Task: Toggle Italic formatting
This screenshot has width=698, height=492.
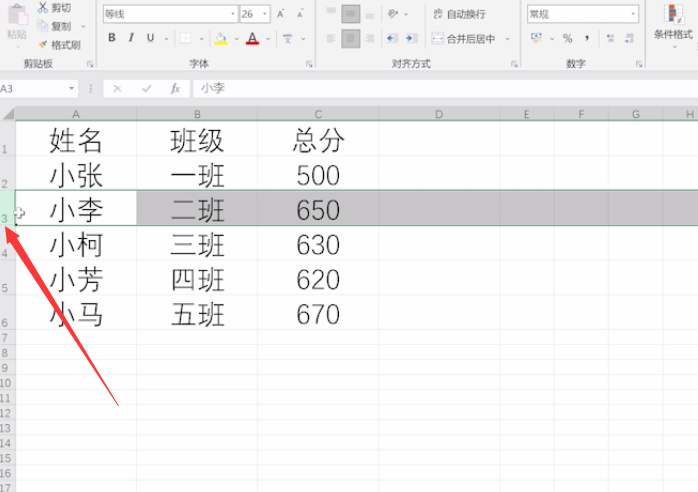Action: pyautogui.click(x=131, y=38)
